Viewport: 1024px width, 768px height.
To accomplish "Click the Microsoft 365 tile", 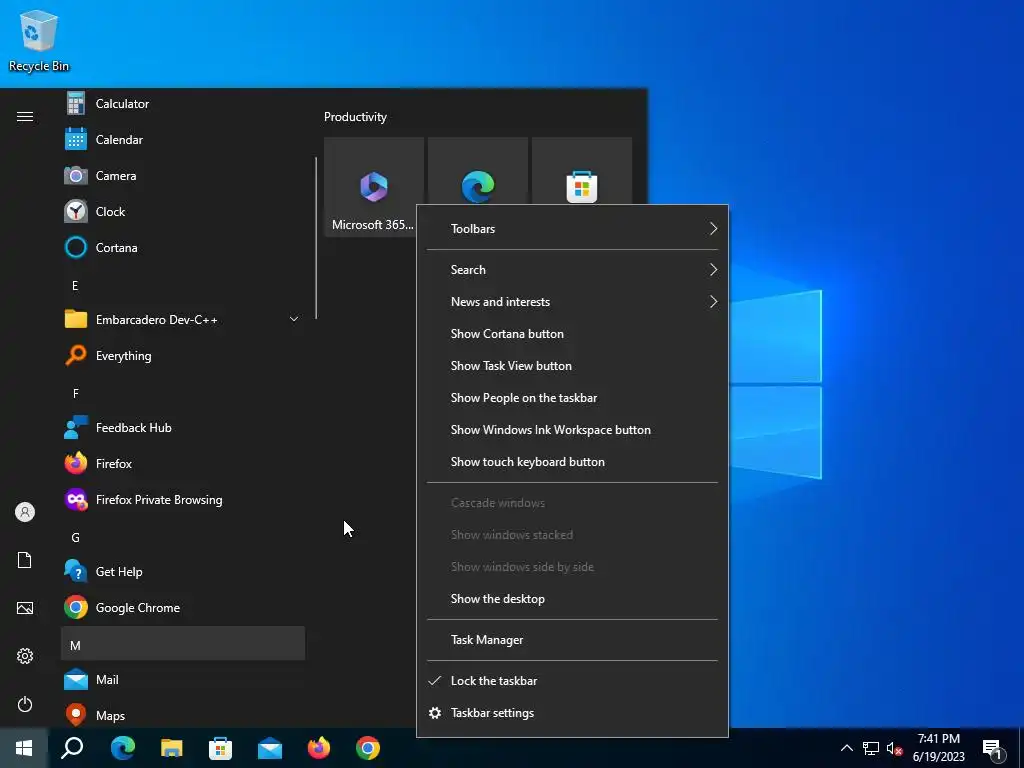I will (x=374, y=187).
